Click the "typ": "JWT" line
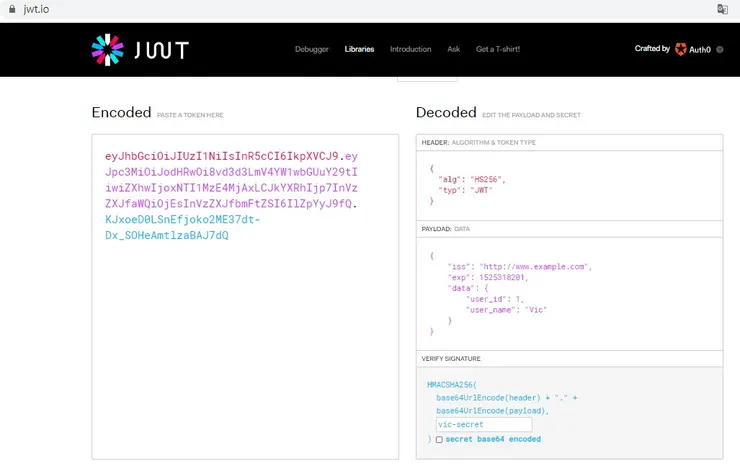 pyautogui.click(x=465, y=191)
